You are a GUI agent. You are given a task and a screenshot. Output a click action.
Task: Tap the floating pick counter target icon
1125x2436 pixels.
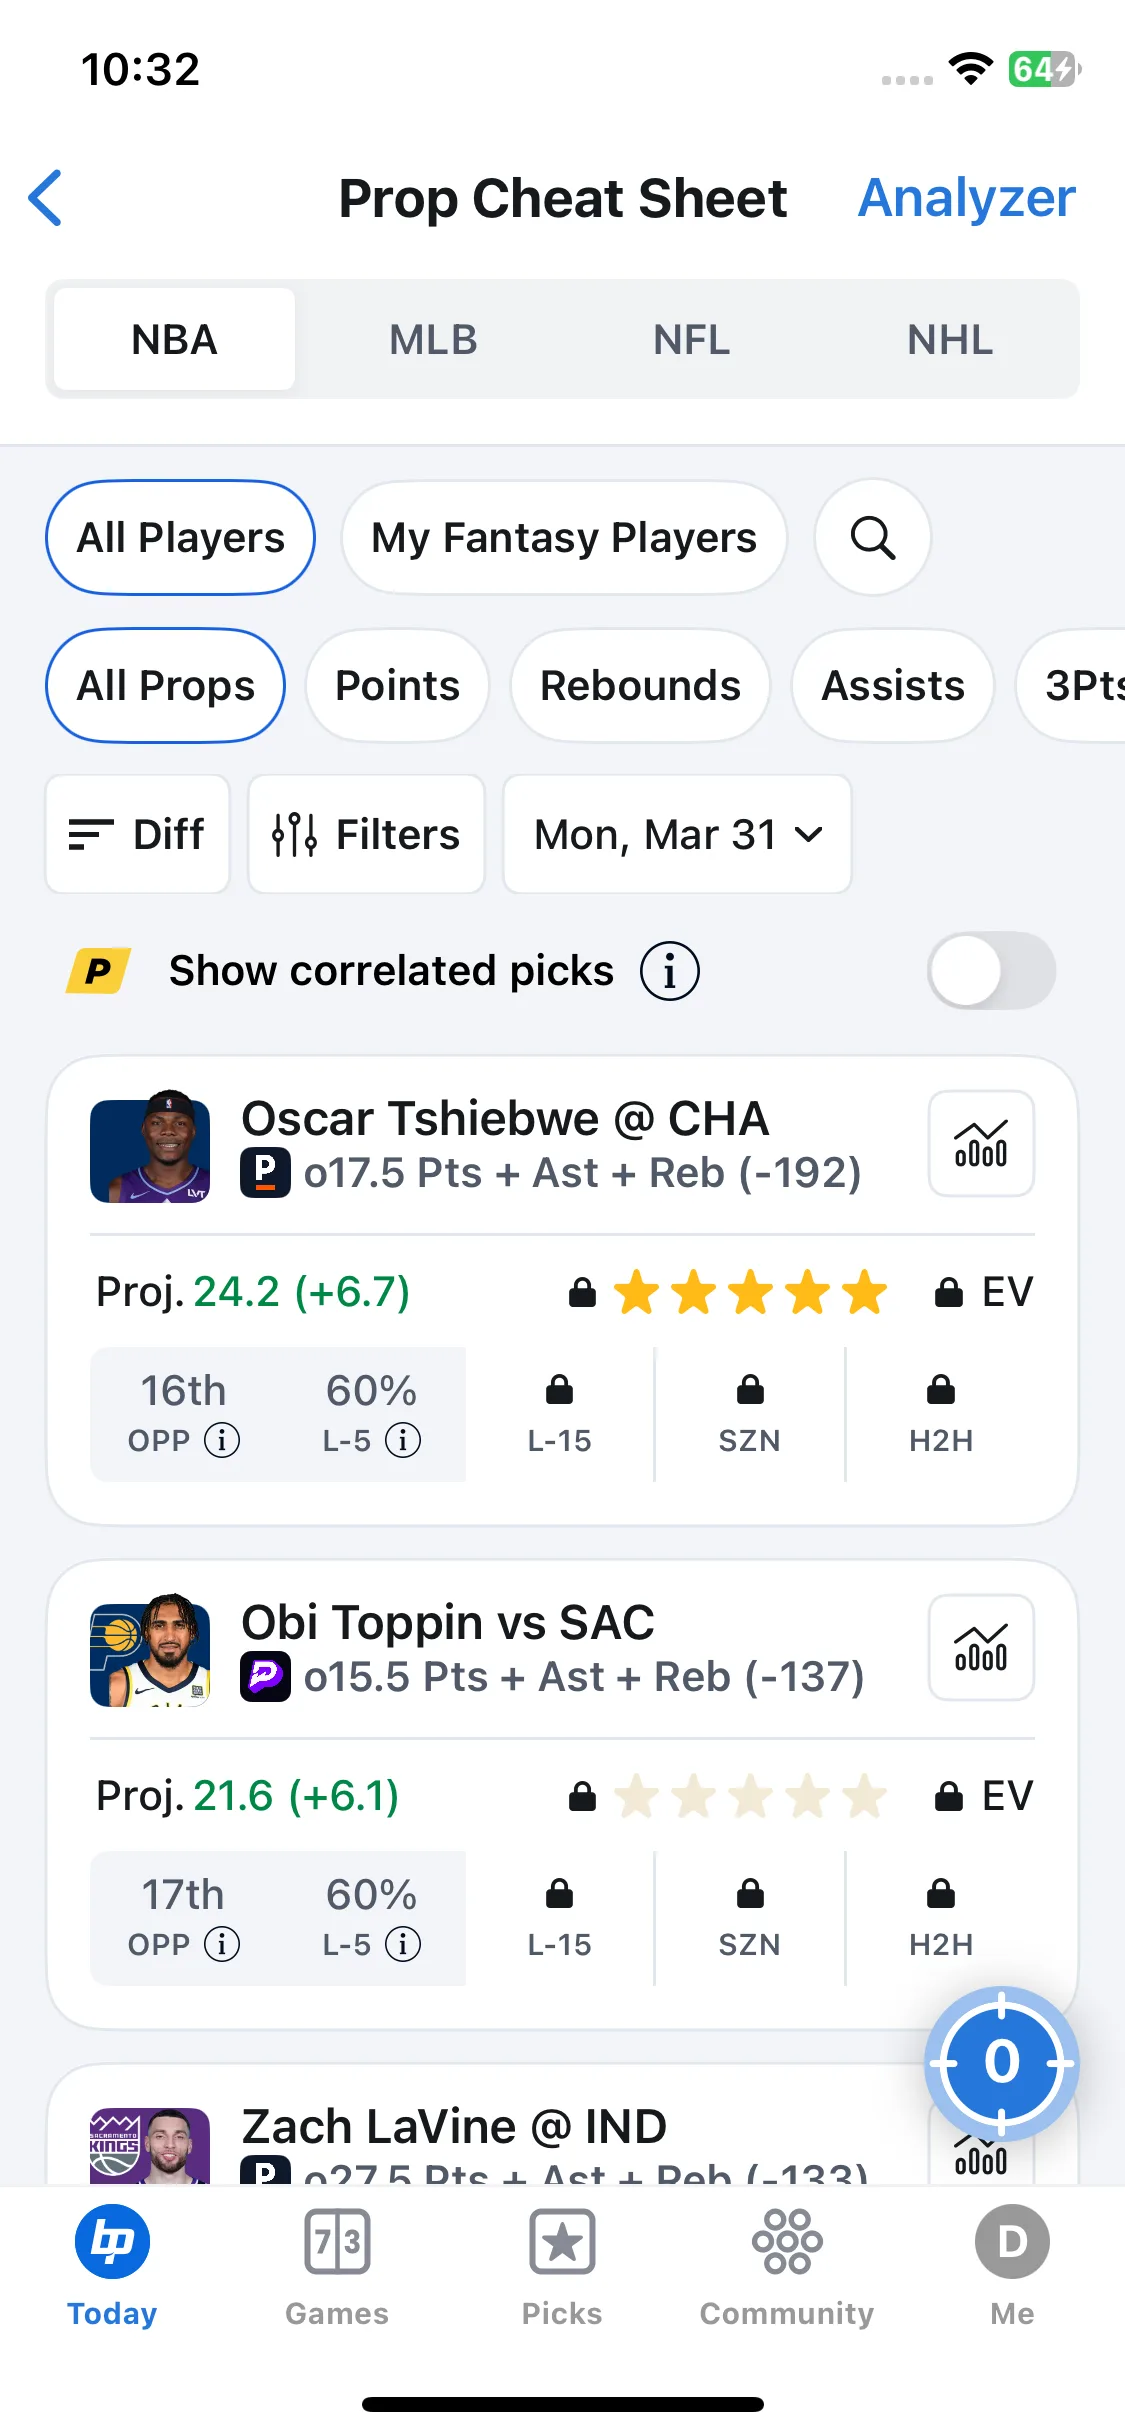1001,2063
